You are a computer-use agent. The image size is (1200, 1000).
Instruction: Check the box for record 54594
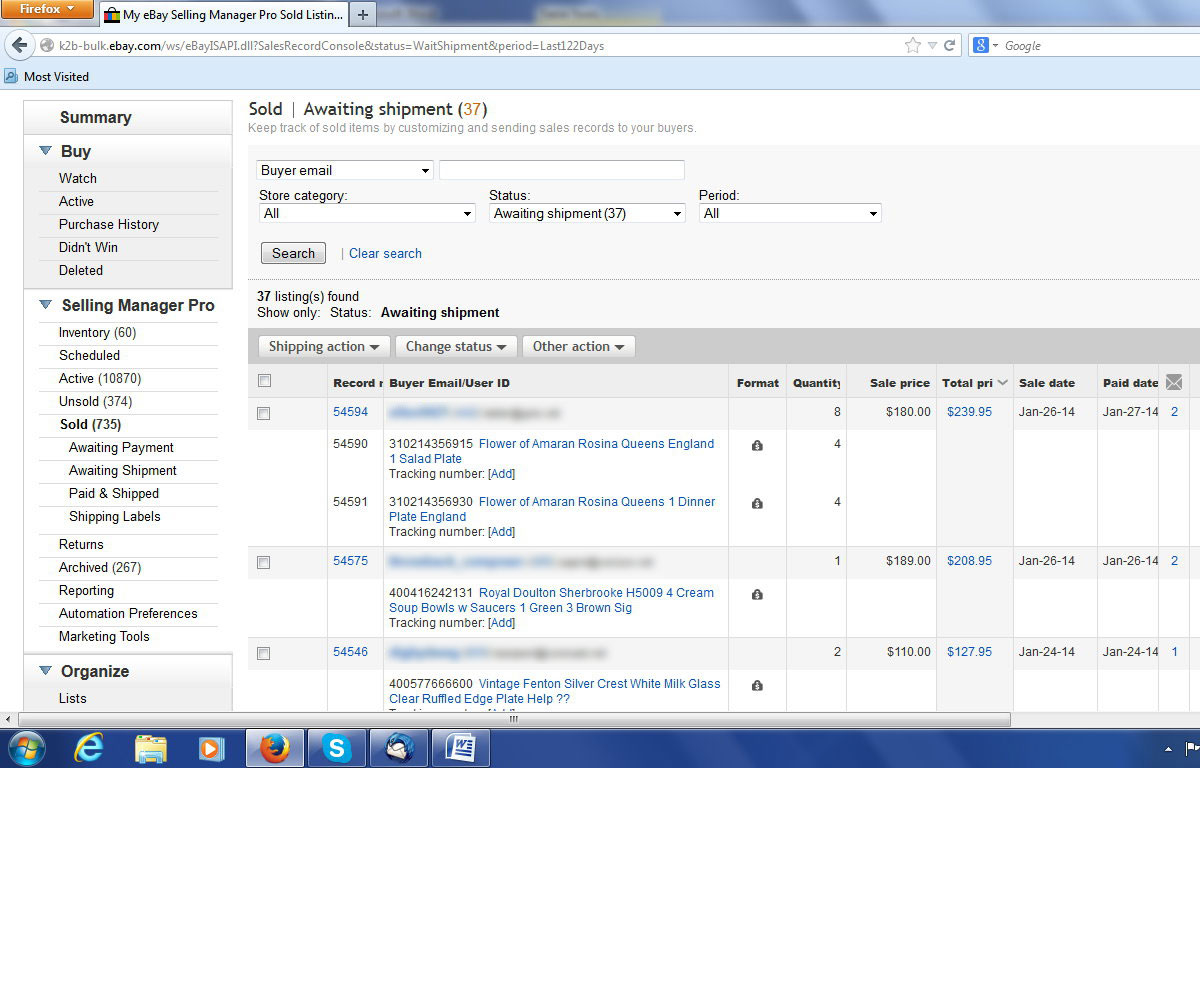(264, 413)
